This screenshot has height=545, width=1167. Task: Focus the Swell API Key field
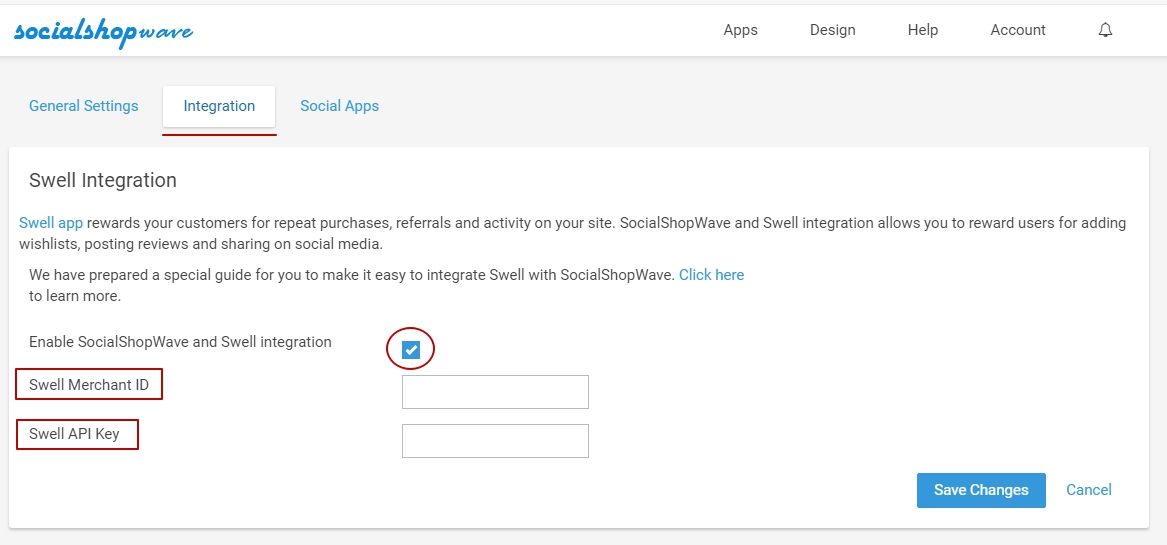[495, 441]
